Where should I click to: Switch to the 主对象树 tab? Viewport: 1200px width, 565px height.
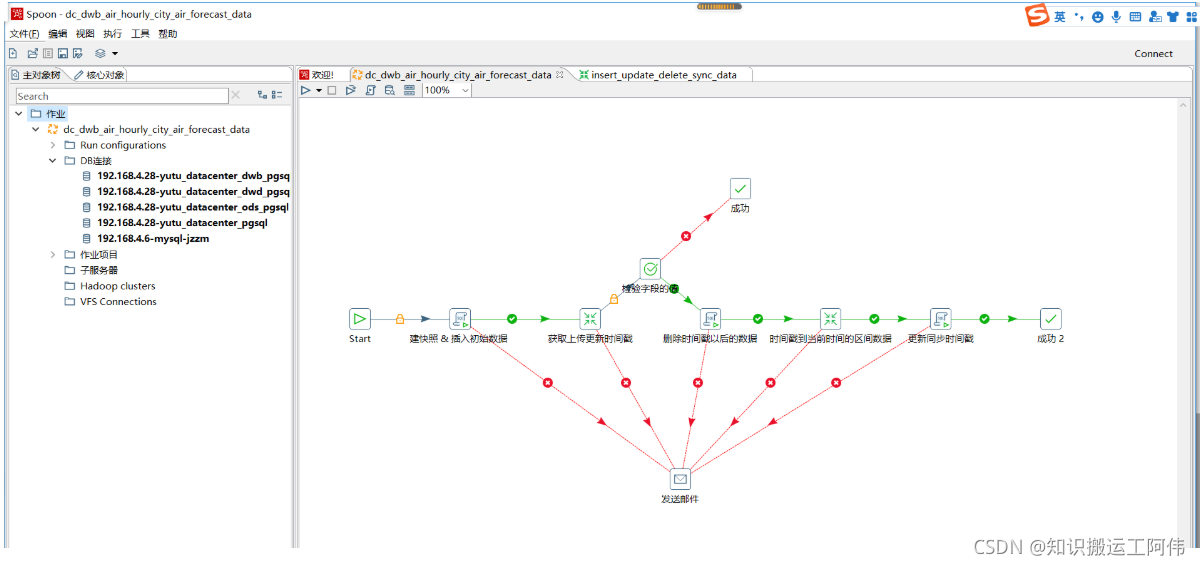tap(36, 75)
